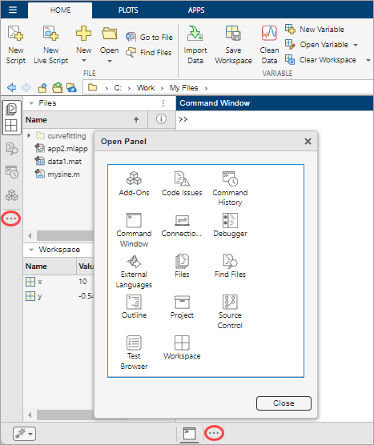Select the data1.mat file
This screenshot has height=445, width=374.
coord(59,161)
